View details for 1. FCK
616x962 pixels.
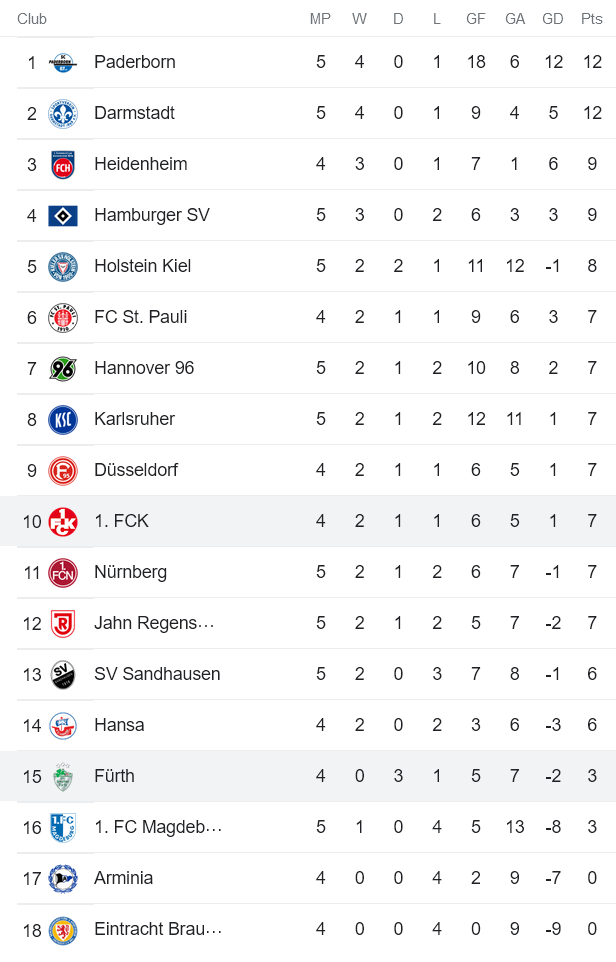pyautogui.click(x=118, y=520)
